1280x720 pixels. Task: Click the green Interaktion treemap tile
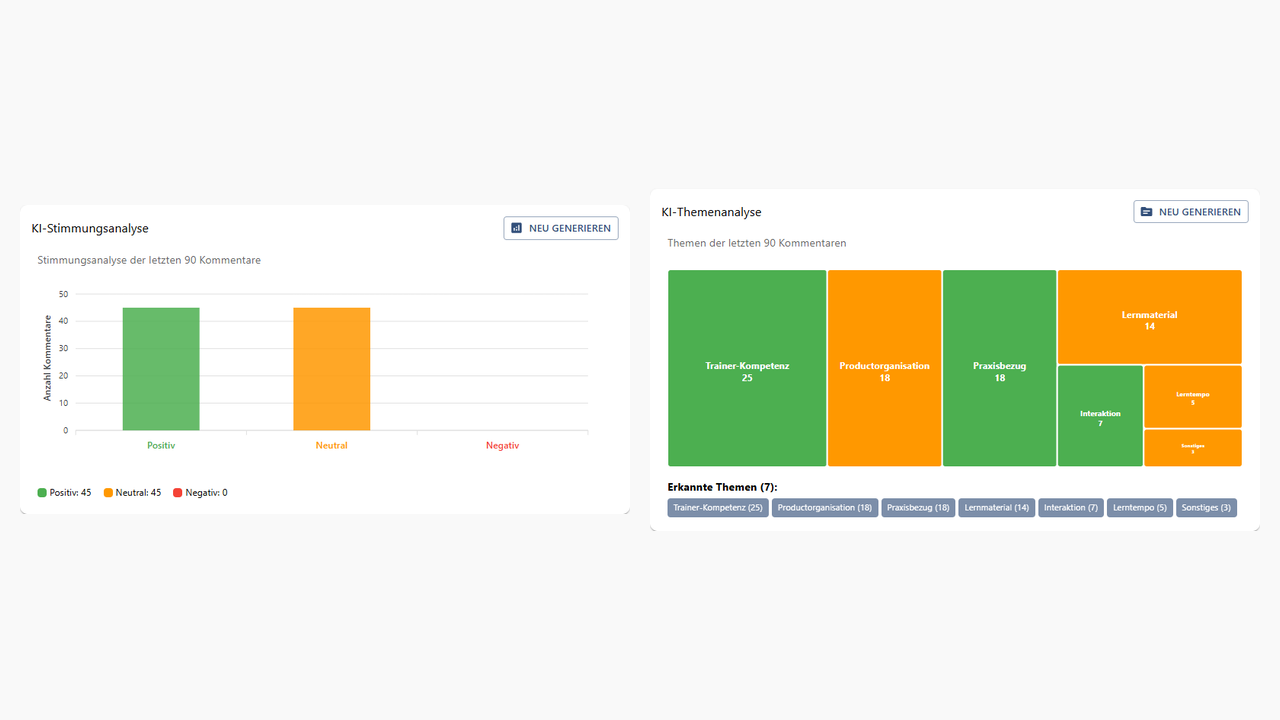tap(1100, 416)
